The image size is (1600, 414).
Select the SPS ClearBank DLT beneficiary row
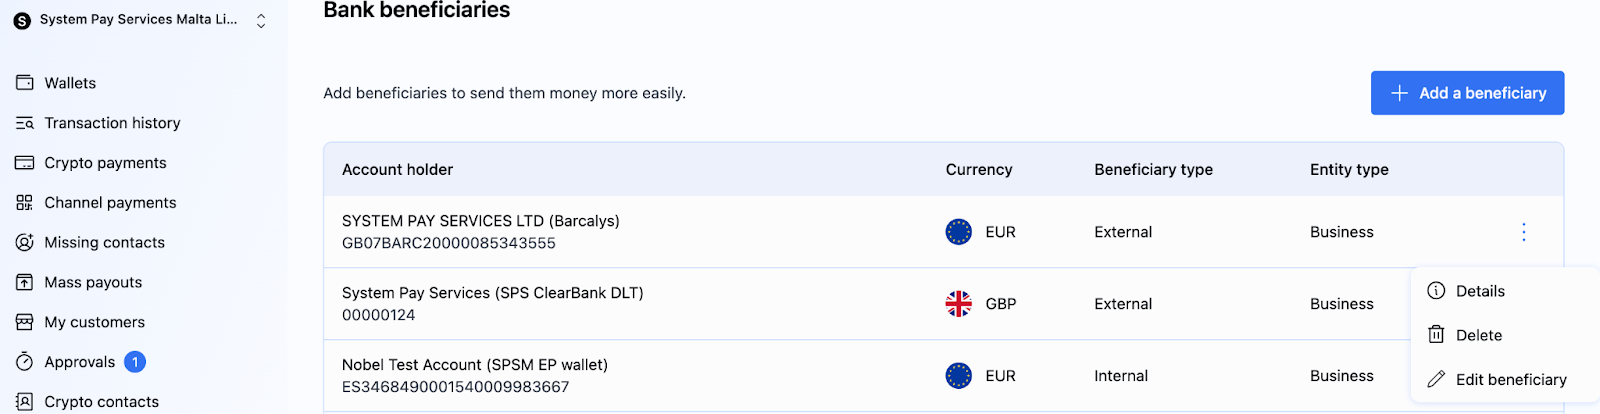click(x=492, y=304)
